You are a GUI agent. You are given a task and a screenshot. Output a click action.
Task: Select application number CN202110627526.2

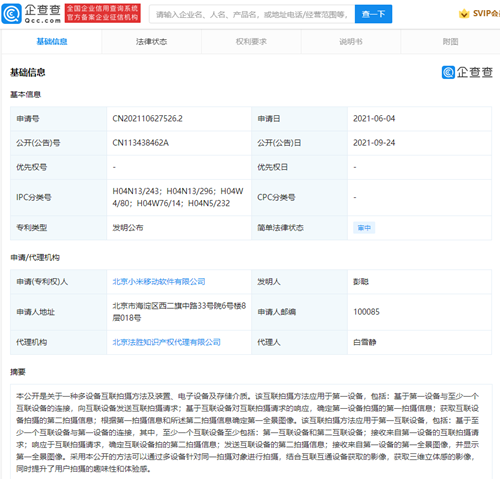(x=147, y=119)
